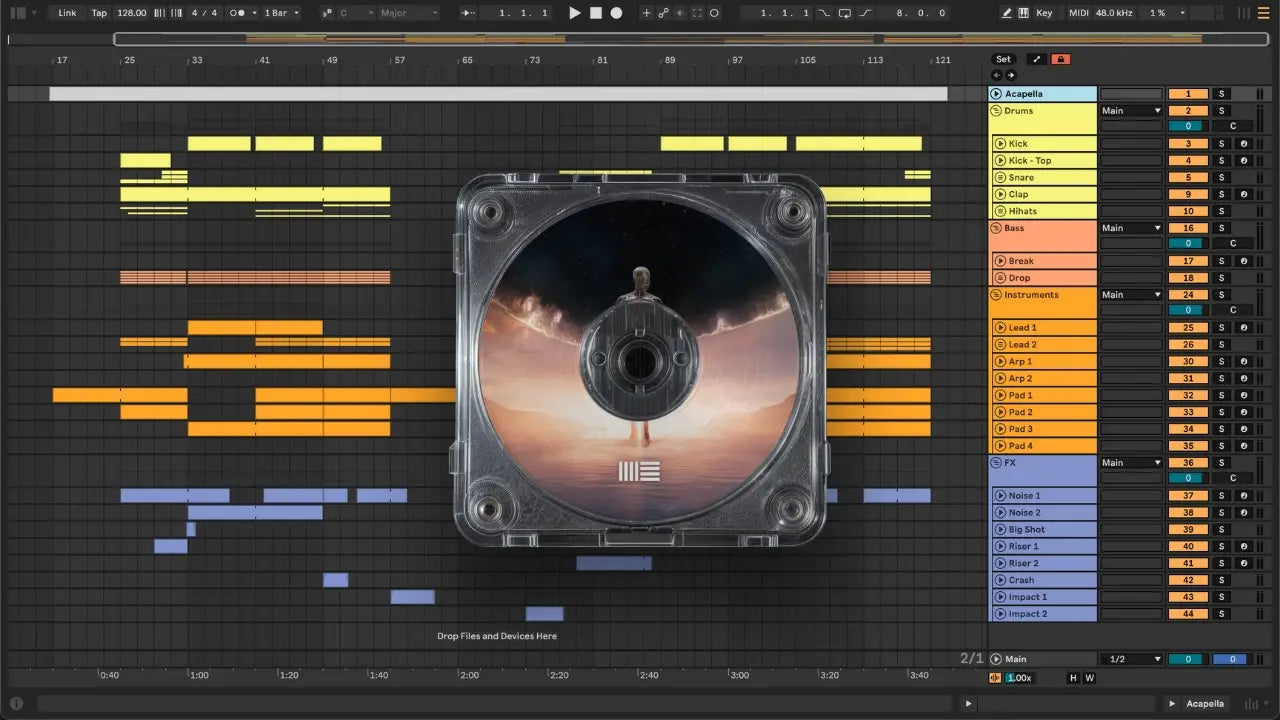The image size is (1280, 720).
Task: Solo the Kick track
Action: 1221,144
